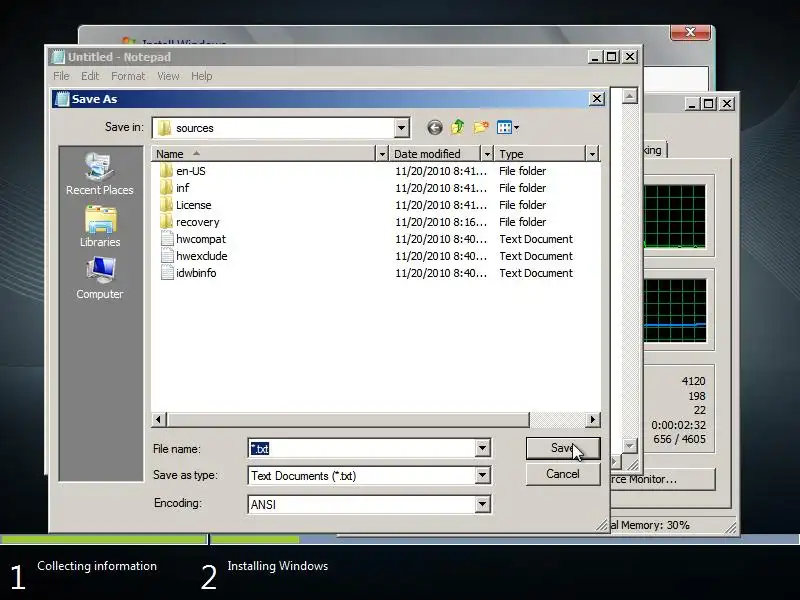Create a new folder icon

[481, 127]
